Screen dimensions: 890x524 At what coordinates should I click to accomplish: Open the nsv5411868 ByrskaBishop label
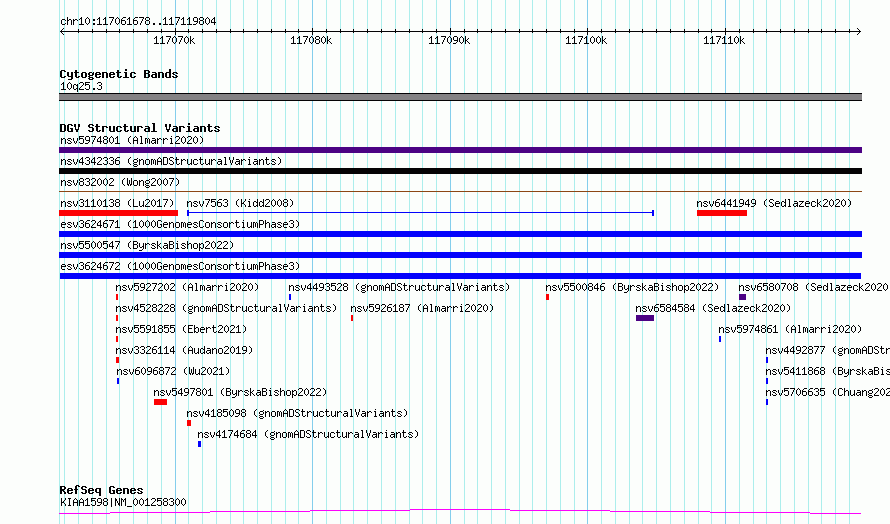click(x=827, y=371)
